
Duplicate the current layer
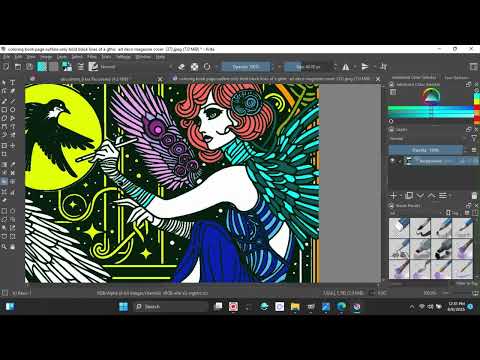409,196
